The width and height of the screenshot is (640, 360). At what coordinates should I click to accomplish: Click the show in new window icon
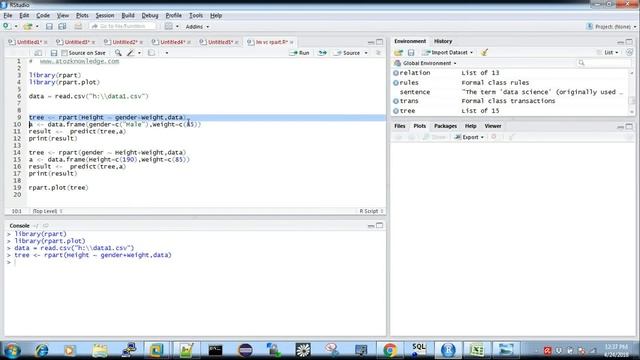(x=38, y=53)
